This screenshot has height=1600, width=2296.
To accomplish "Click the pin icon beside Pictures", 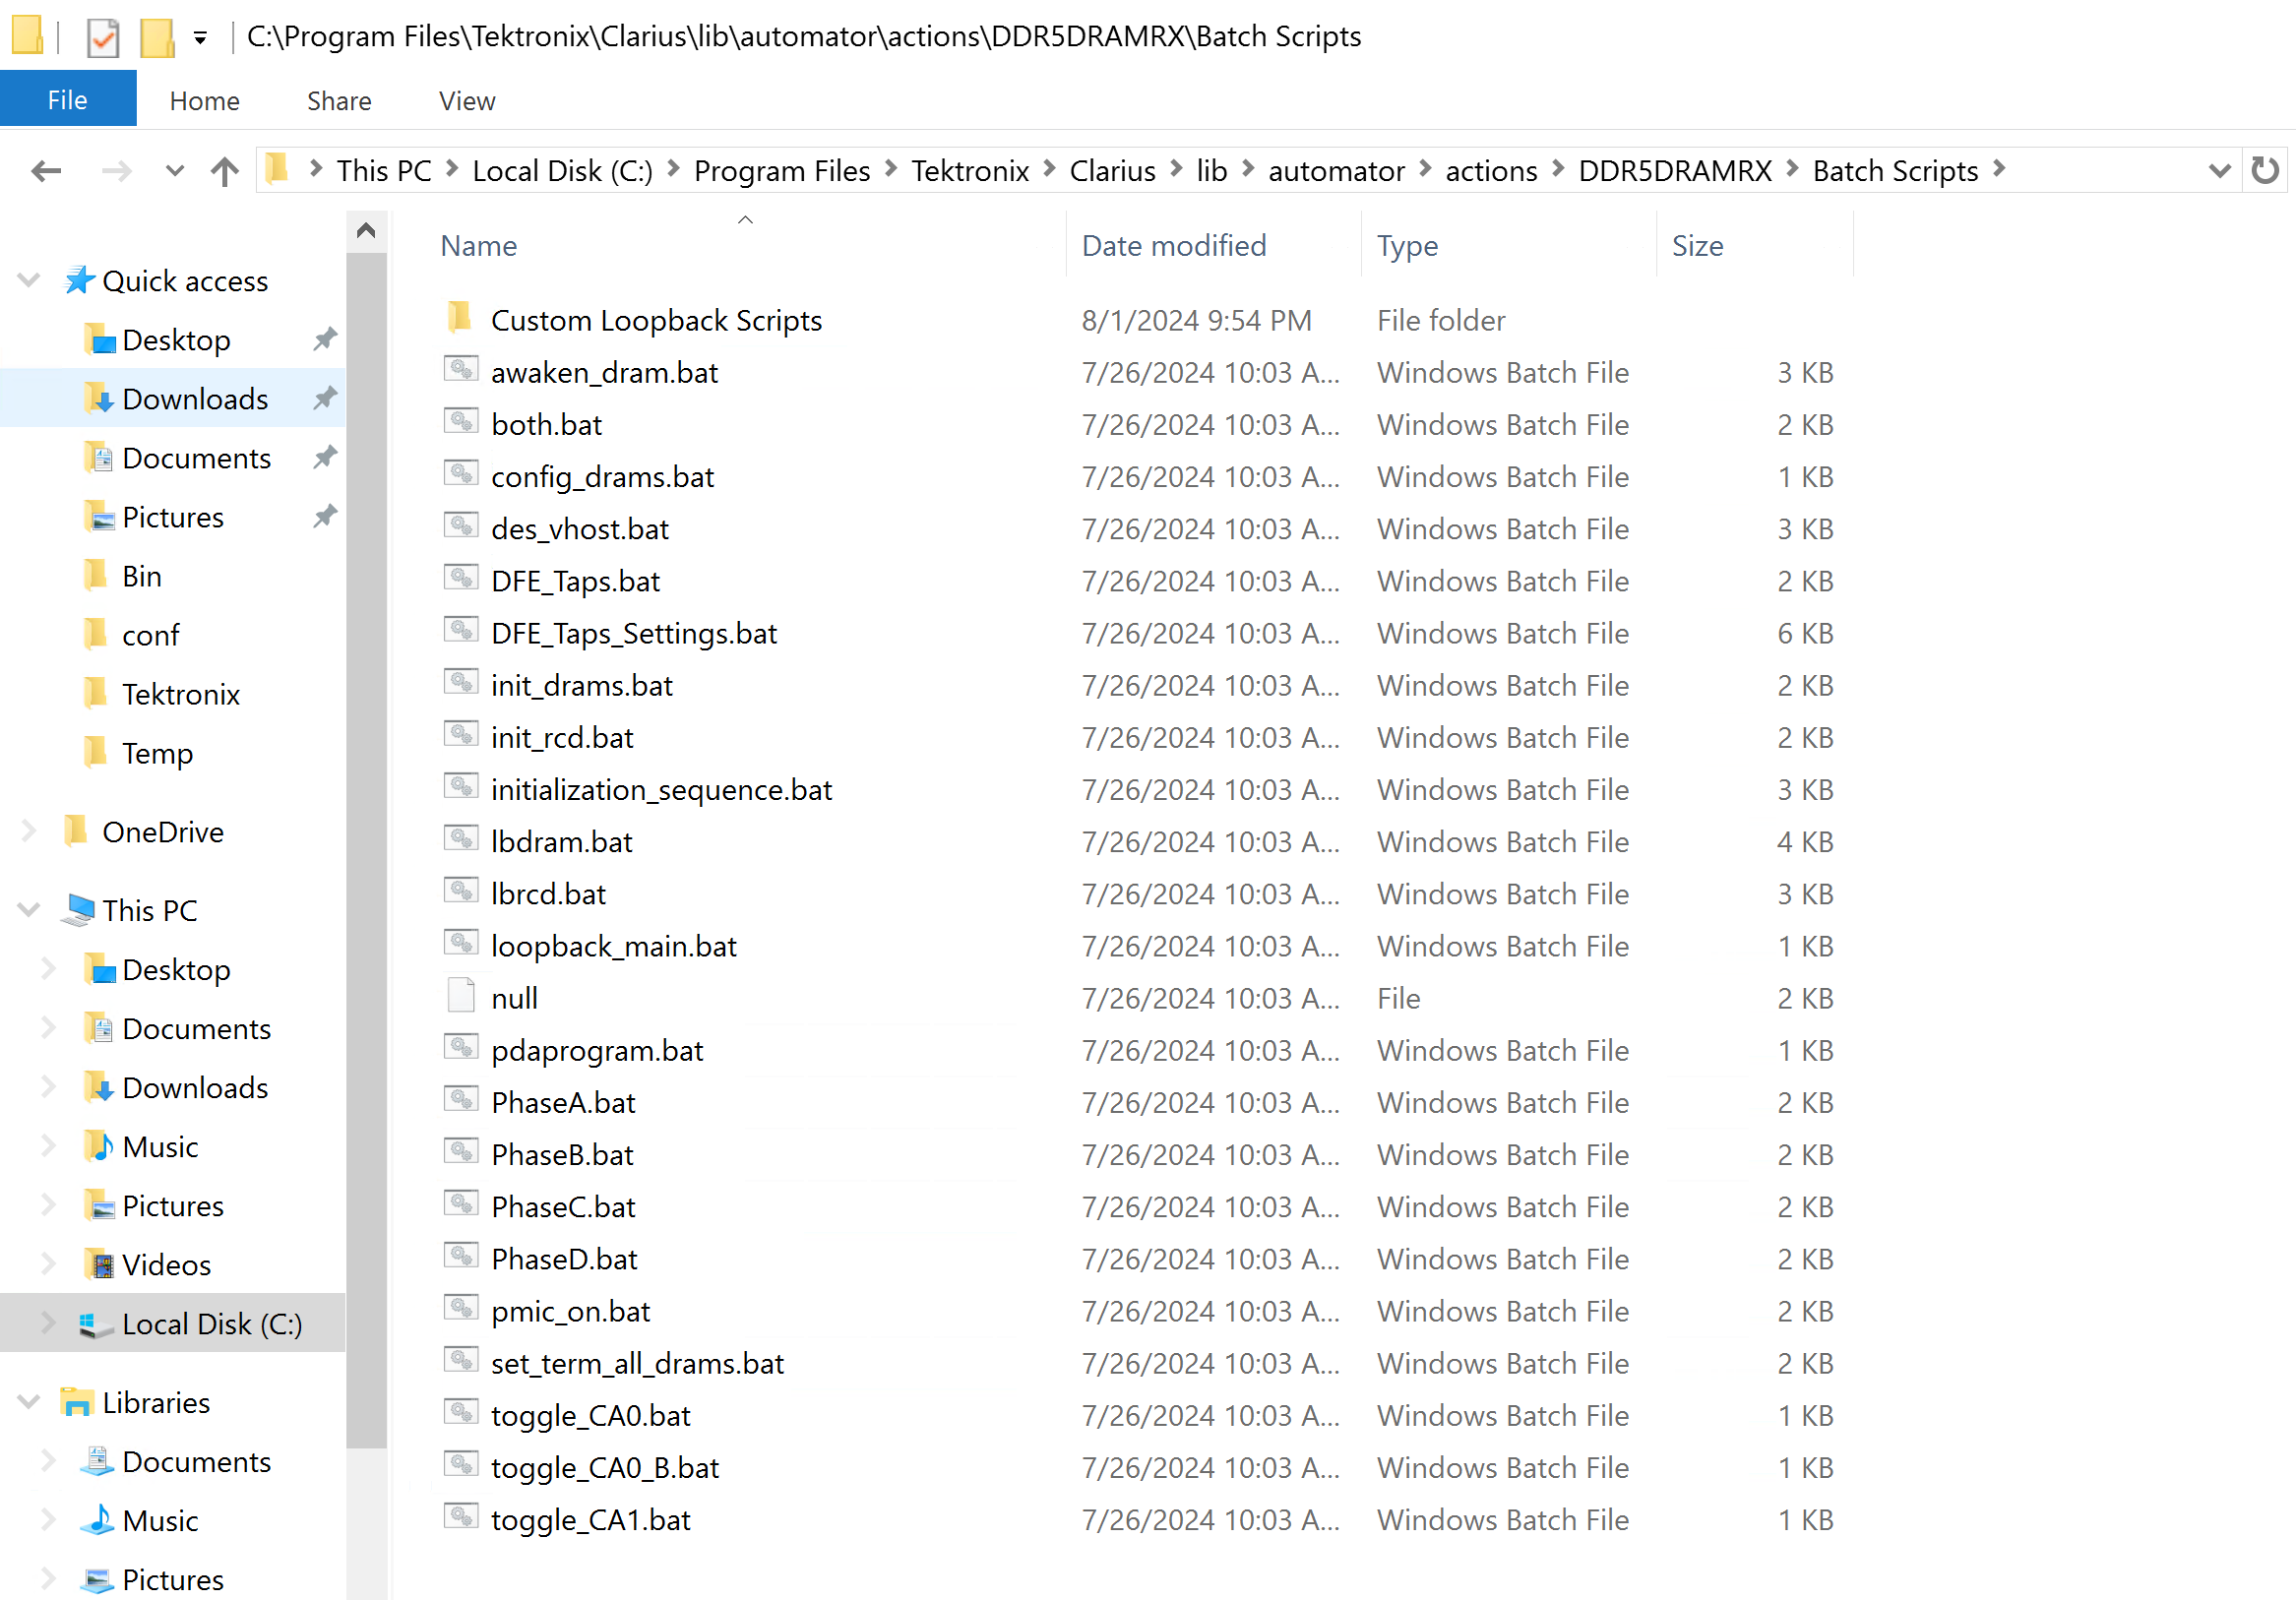I will [x=324, y=516].
